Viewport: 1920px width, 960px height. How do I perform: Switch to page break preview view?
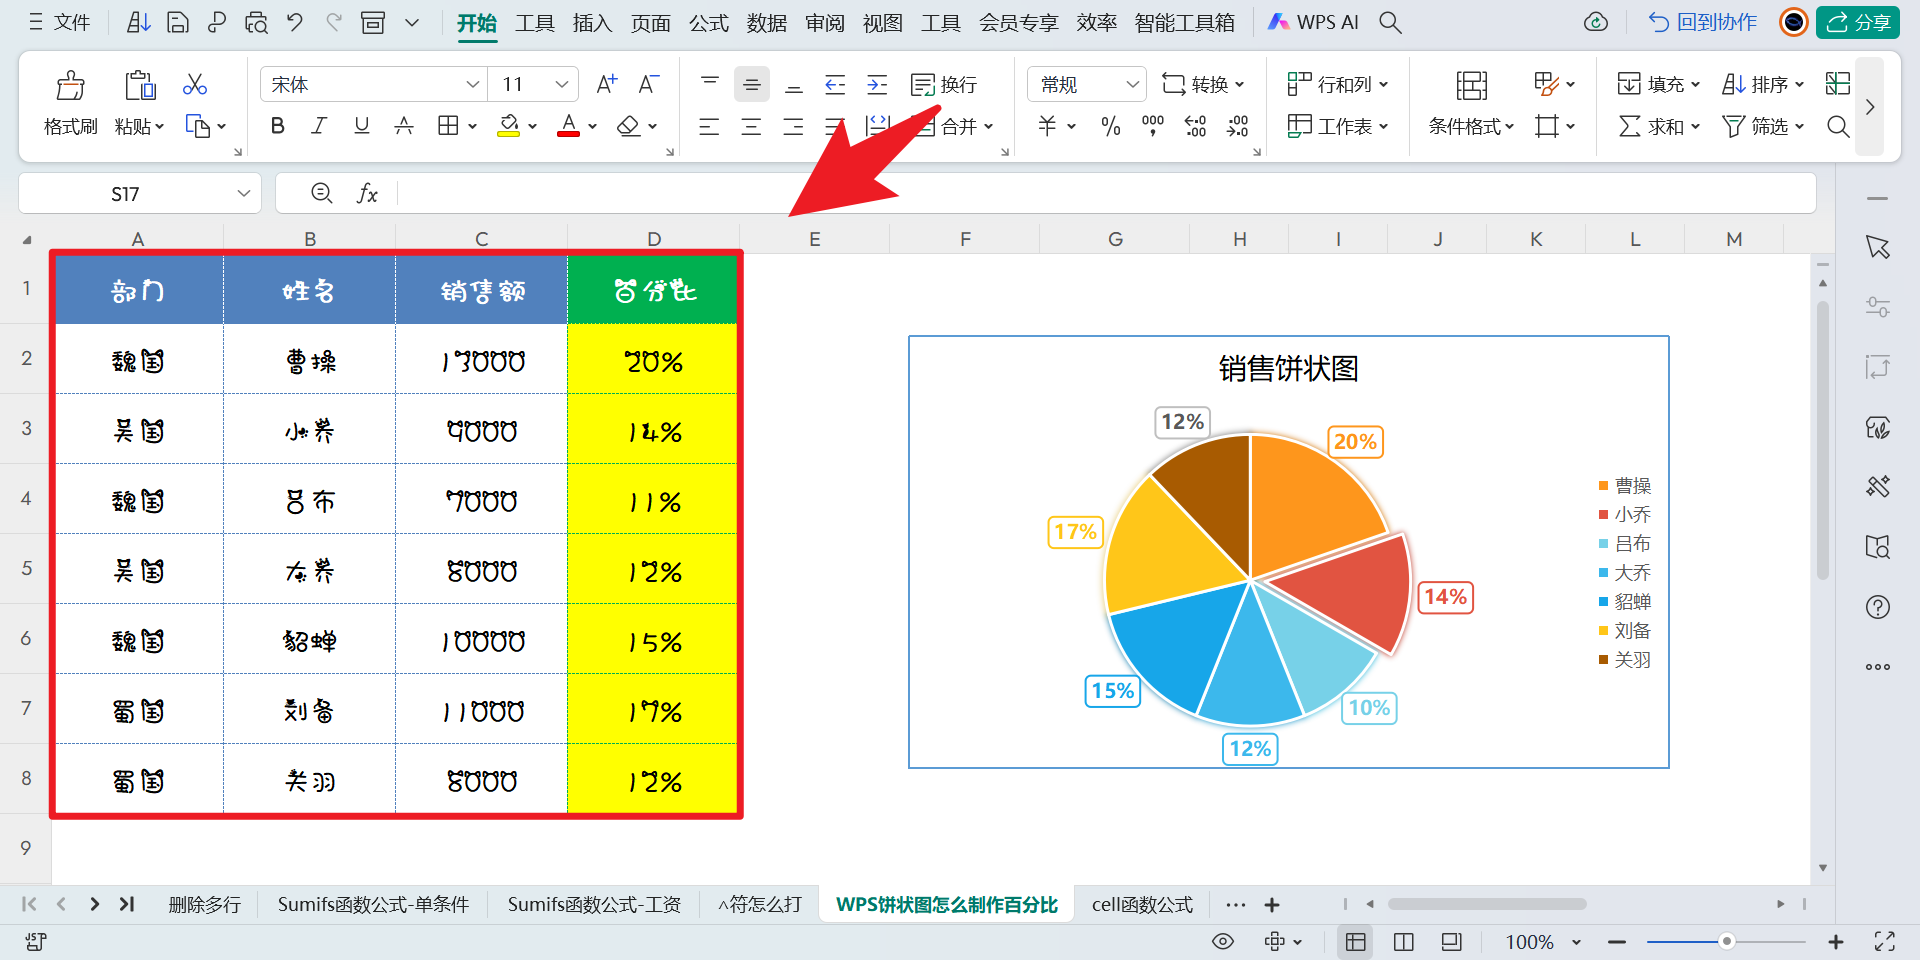pyautogui.click(x=1404, y=941)
